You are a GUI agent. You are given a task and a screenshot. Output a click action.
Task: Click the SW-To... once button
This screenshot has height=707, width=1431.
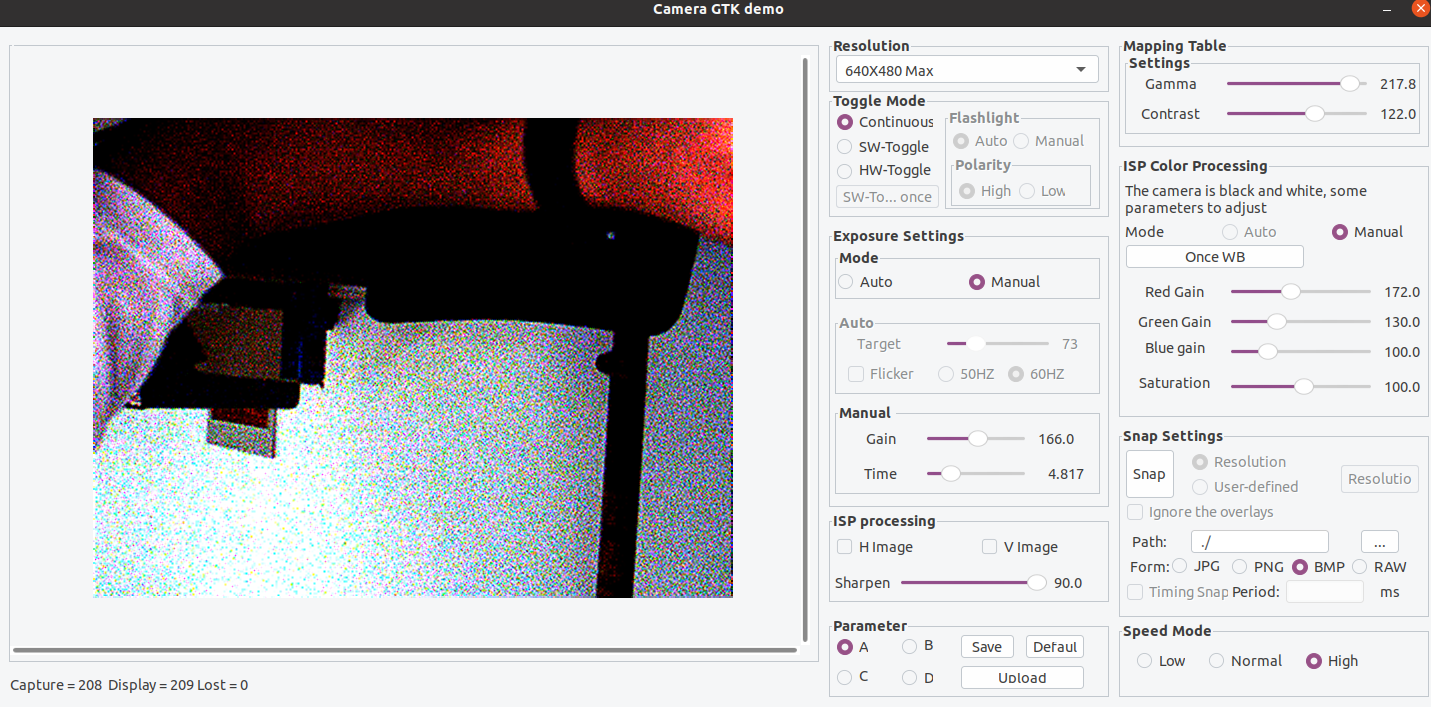pyautogui.click(x=887, y=197)
